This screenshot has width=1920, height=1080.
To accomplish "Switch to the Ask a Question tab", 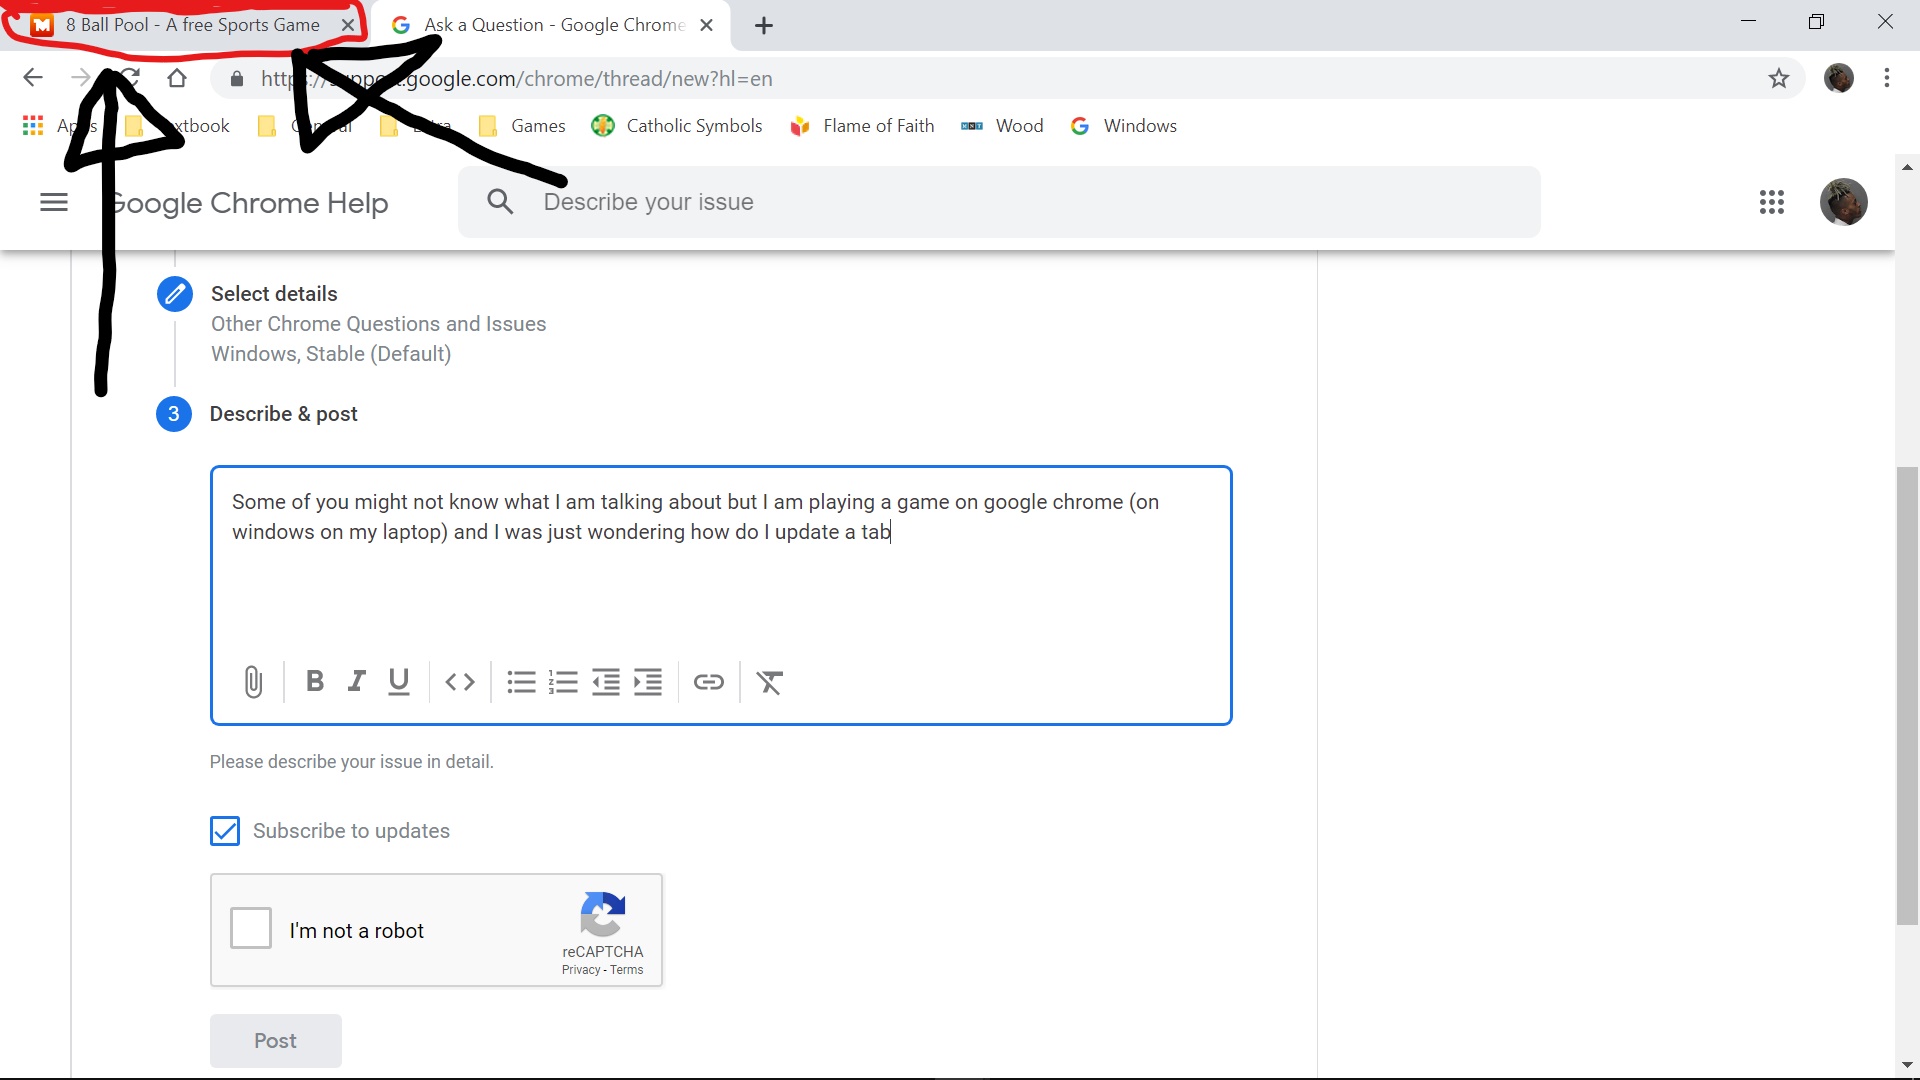I will tap(546, 24).
